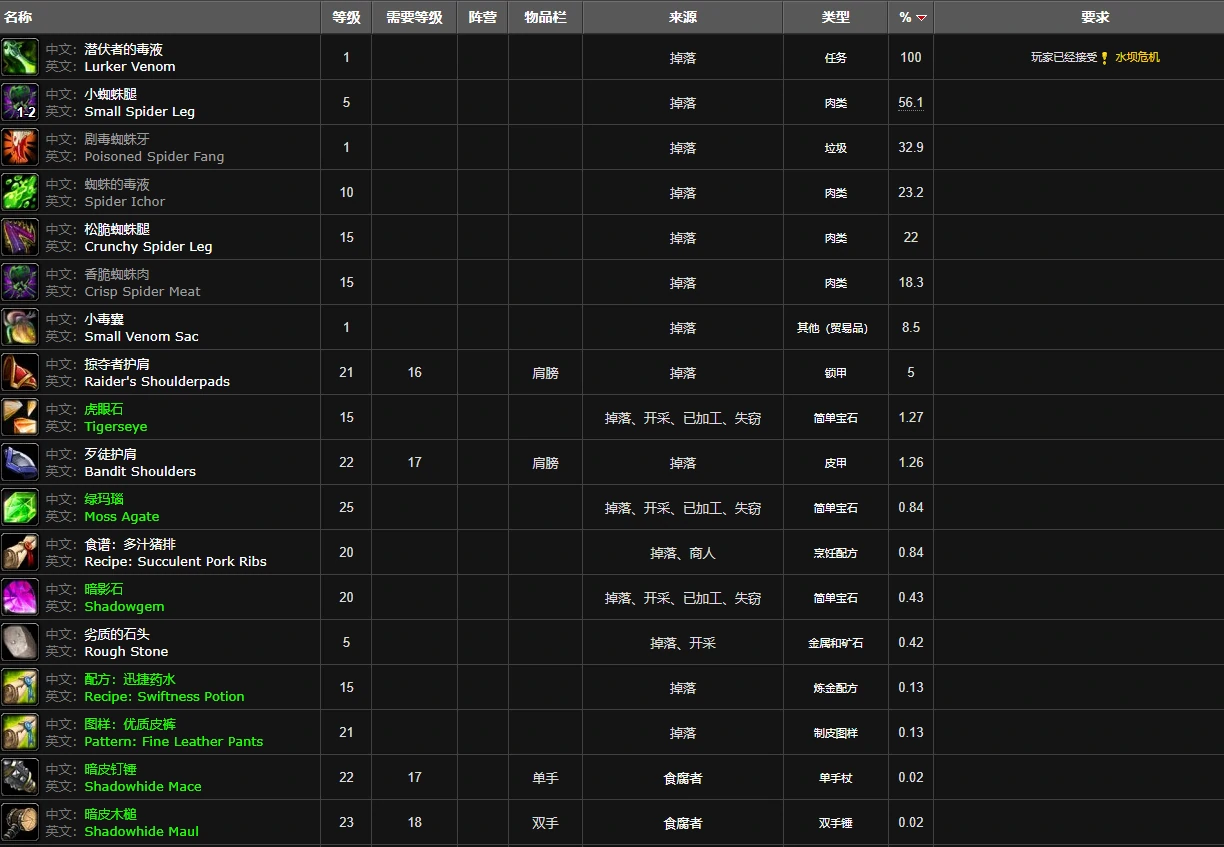Click the Shadowhide Maul item icon
Viewport: 1224px width, 847px height.
[x=20, y=822]
